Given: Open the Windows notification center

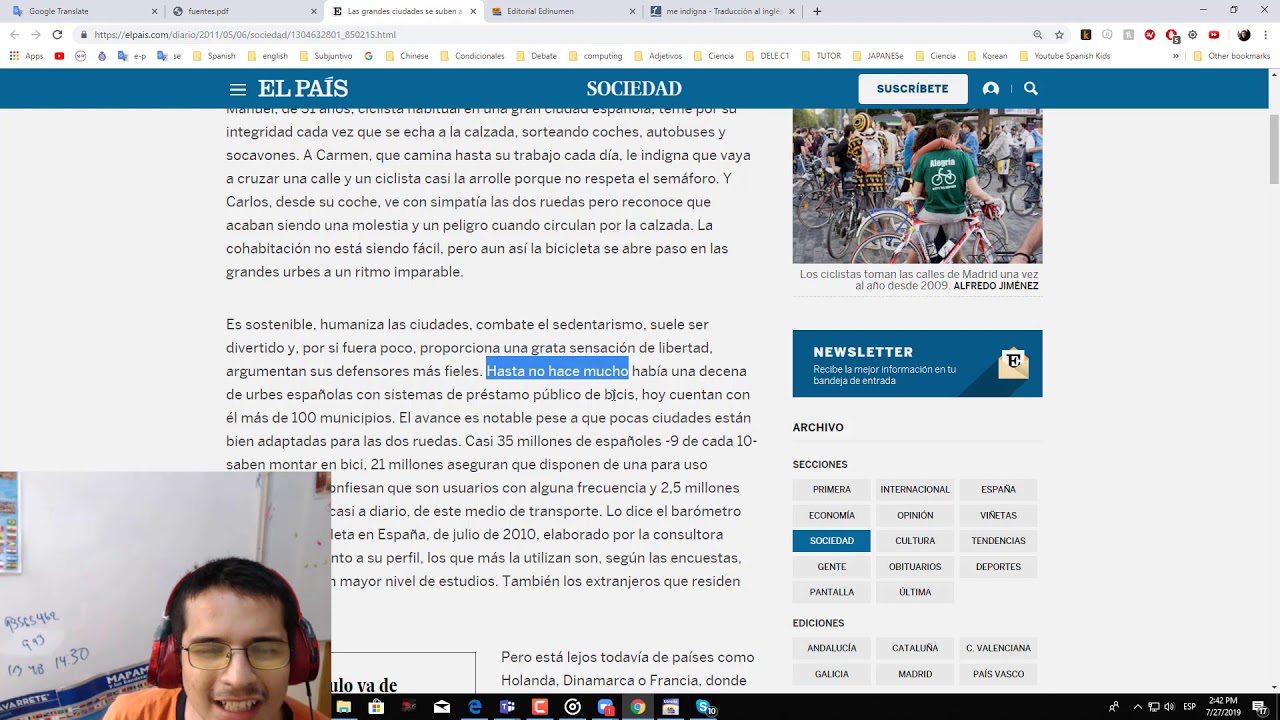Looking at the screenshot, I should 1259,707.
